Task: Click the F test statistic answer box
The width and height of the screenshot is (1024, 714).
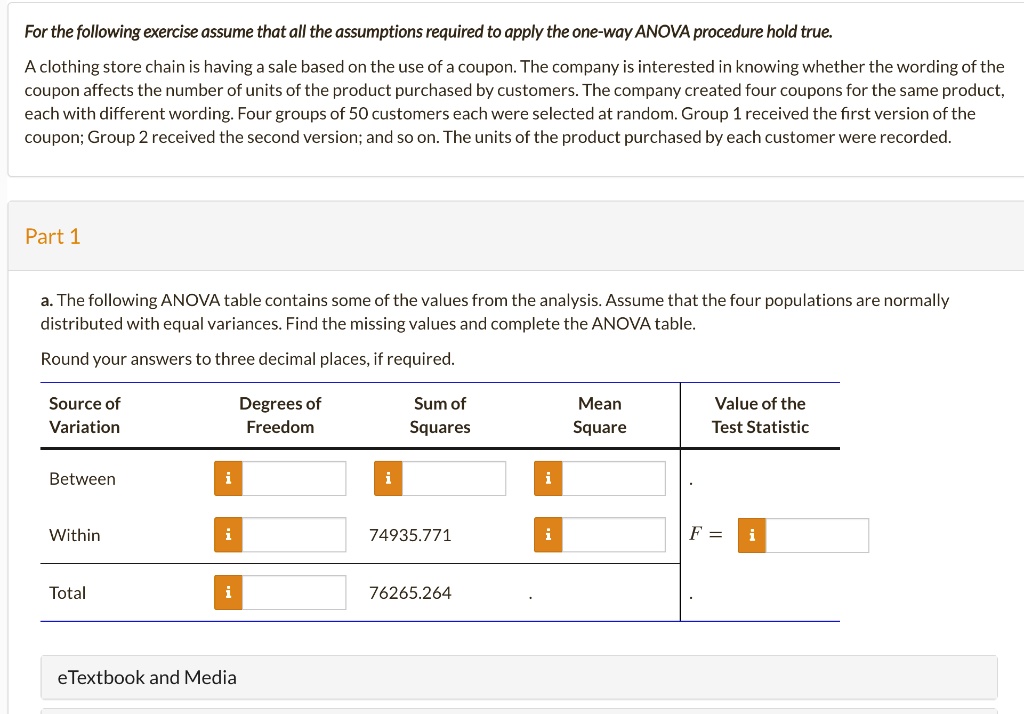Action: point(817,535)
